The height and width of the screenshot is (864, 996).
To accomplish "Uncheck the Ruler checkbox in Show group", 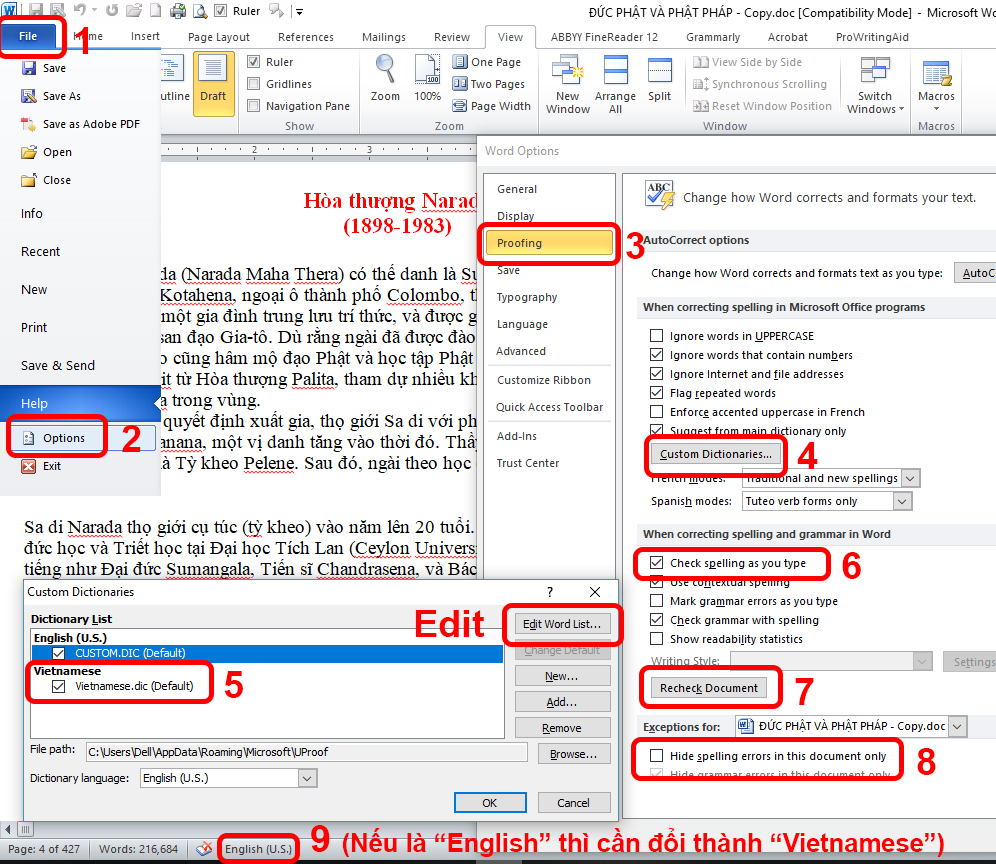I will point(253,62).
